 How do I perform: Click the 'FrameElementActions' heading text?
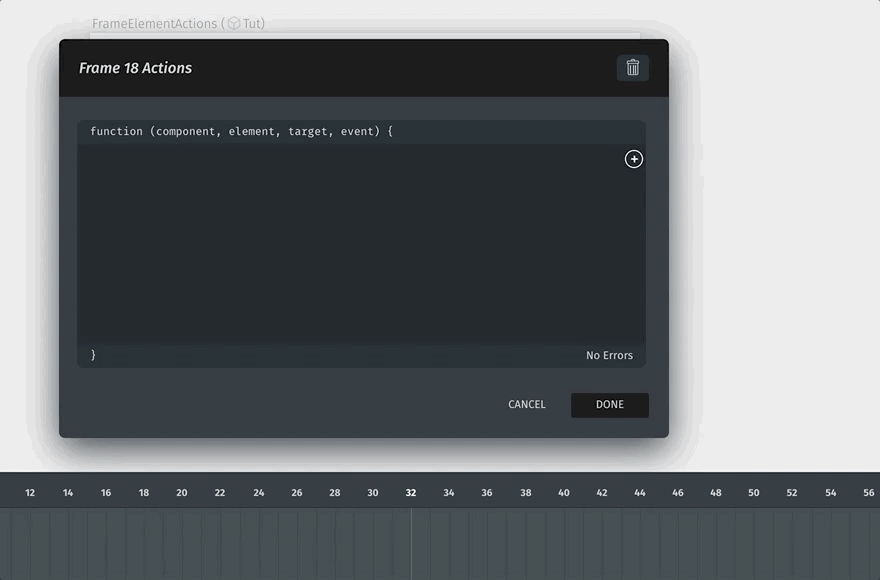pos(154,24)
